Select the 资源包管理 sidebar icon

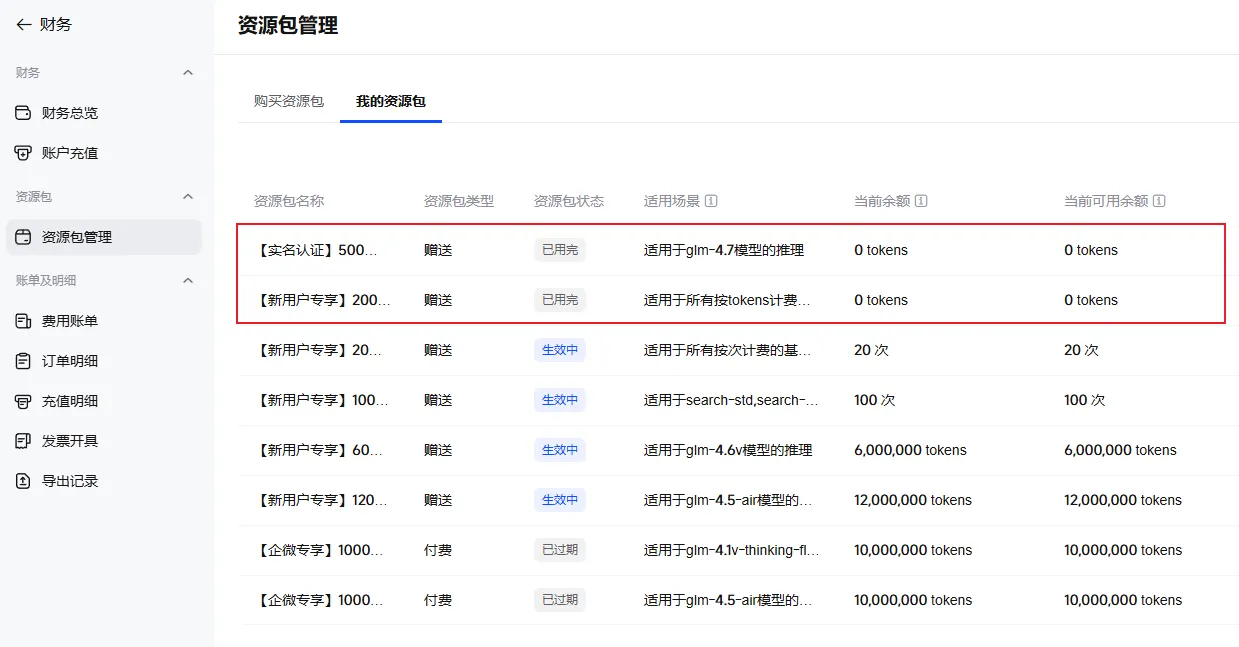click(24, 237)
